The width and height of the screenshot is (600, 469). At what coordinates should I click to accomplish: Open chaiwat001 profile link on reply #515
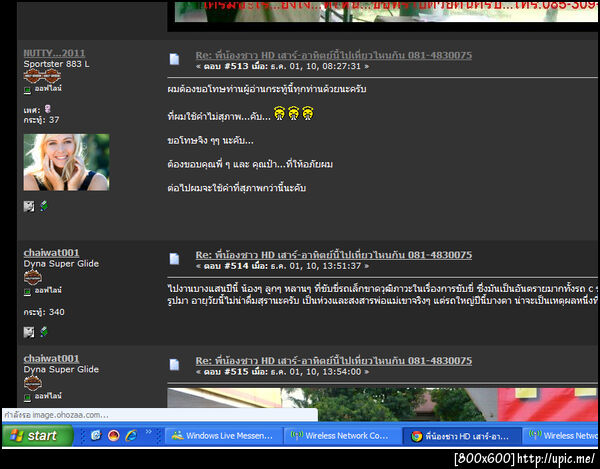[x=51, y=359]
